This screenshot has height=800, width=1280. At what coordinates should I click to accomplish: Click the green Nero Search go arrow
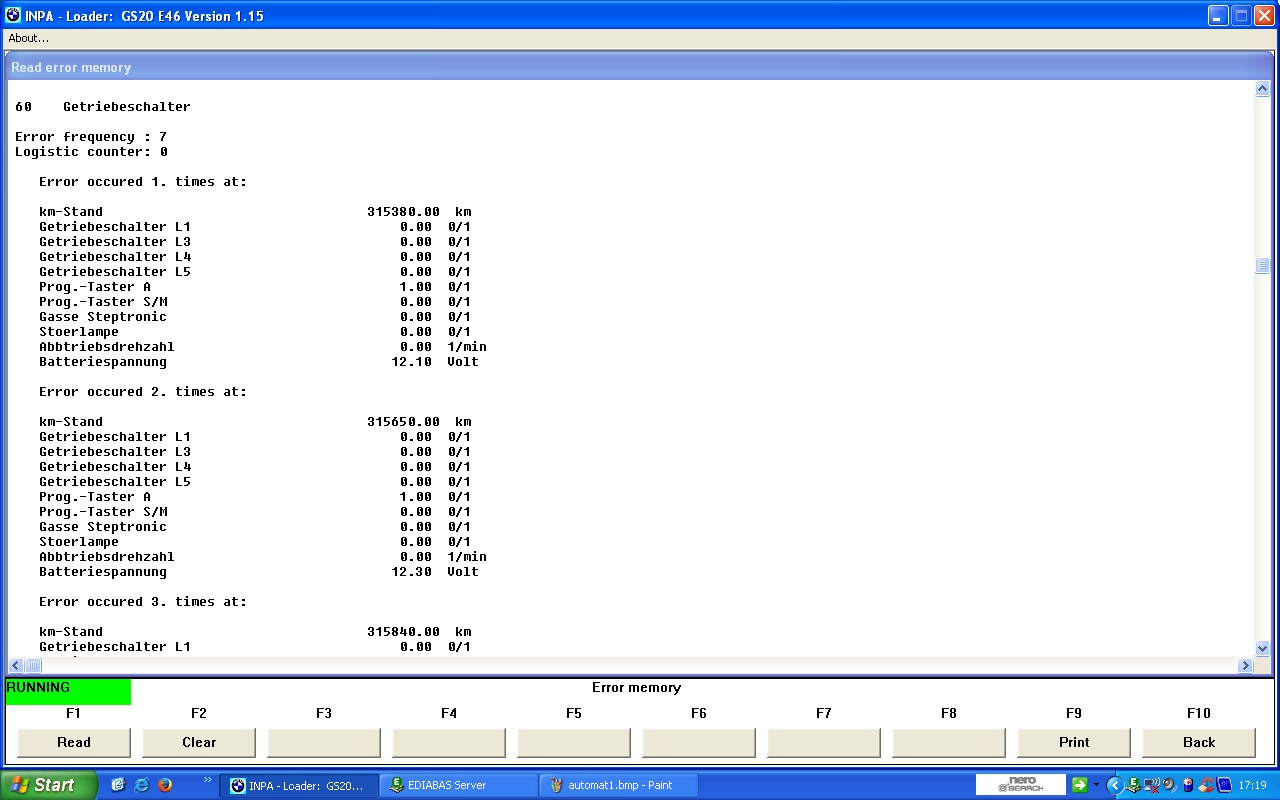(x=1079, y=785)
